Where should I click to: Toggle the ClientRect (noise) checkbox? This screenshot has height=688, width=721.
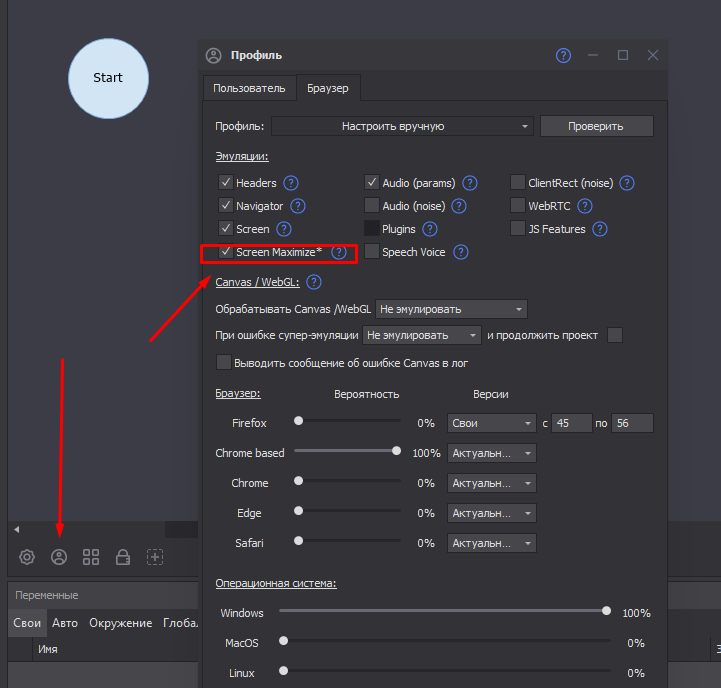click(x=518, y=183)
